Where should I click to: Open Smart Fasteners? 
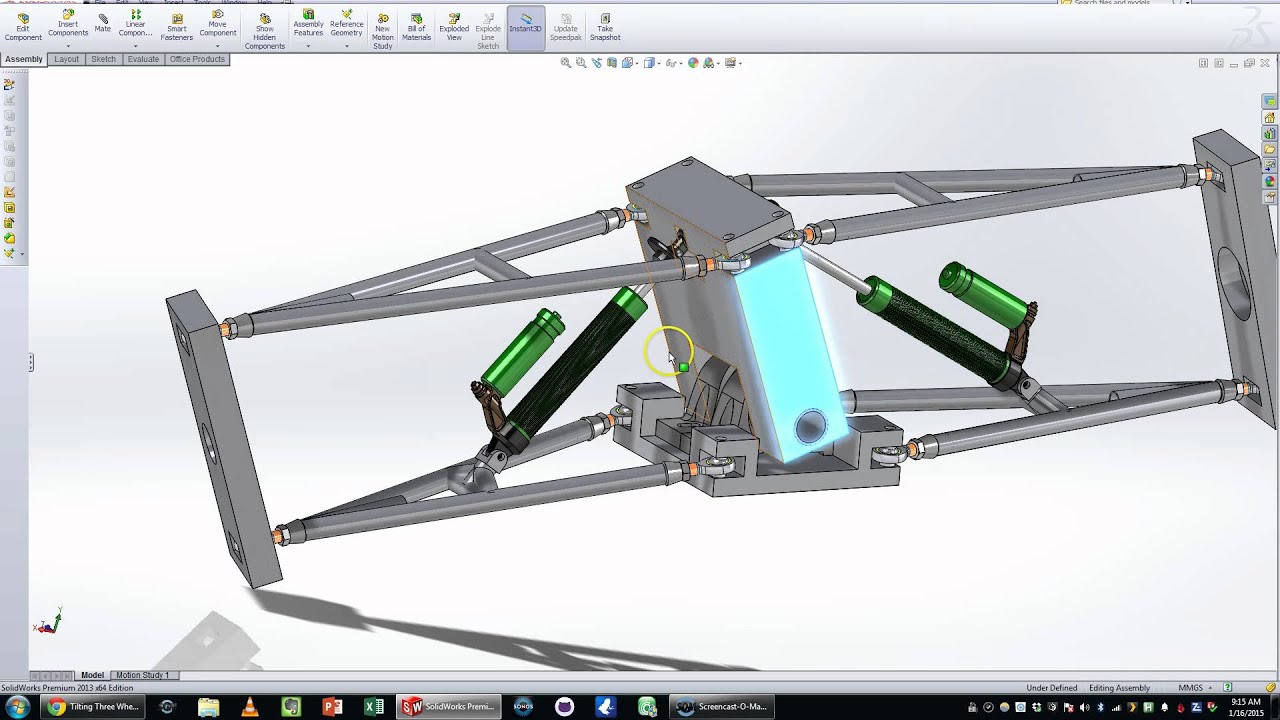(177, 27)
